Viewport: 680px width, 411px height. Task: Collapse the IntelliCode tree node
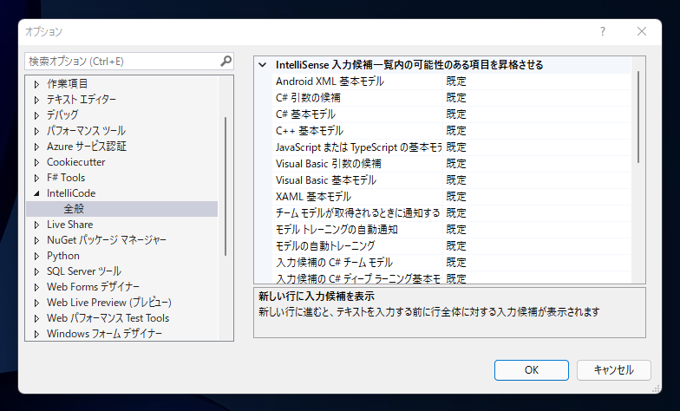37,193
